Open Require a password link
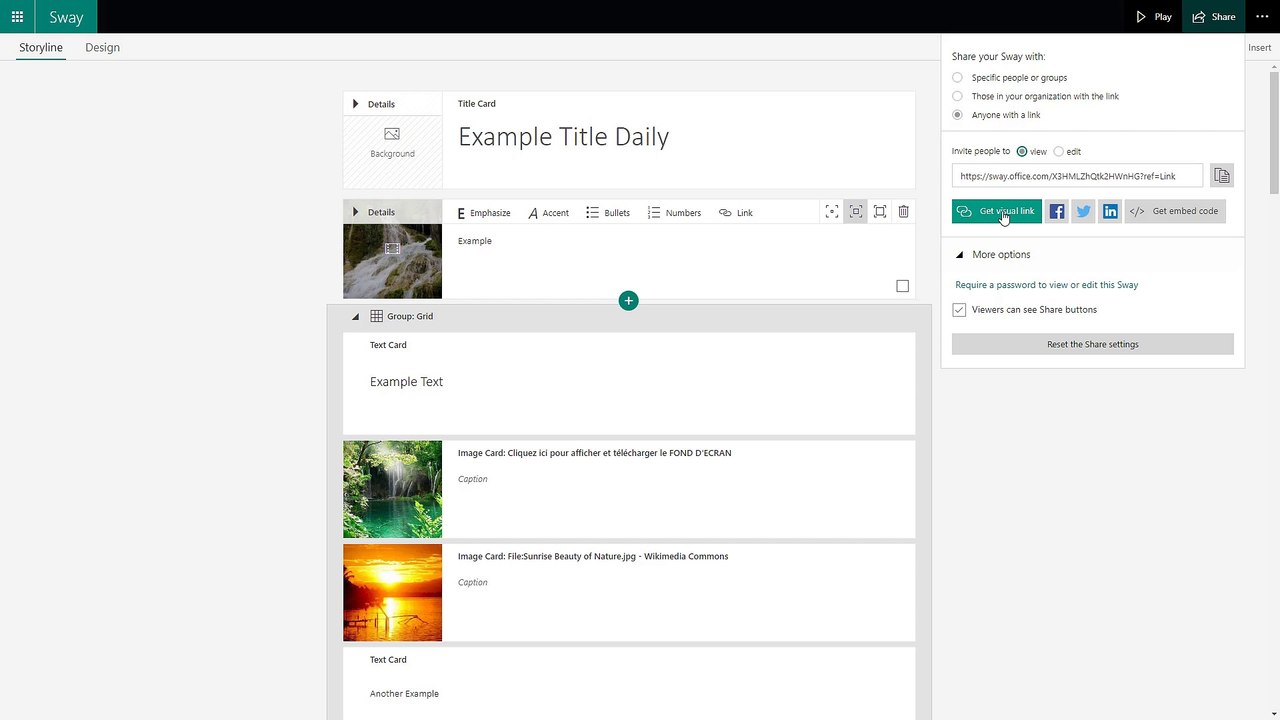 click(1046, 285)
